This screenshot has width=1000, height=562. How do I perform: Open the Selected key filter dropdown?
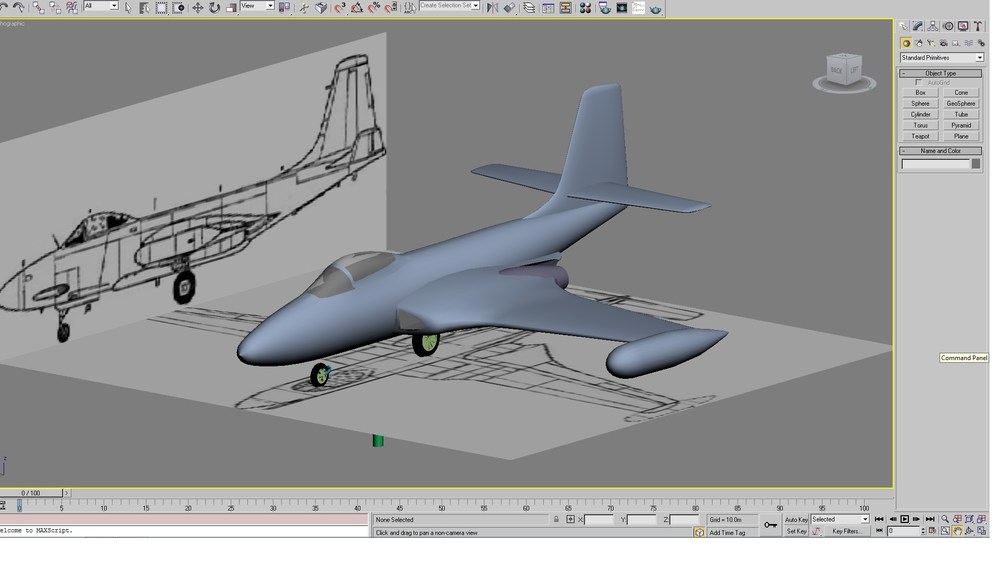coord(839,520)
